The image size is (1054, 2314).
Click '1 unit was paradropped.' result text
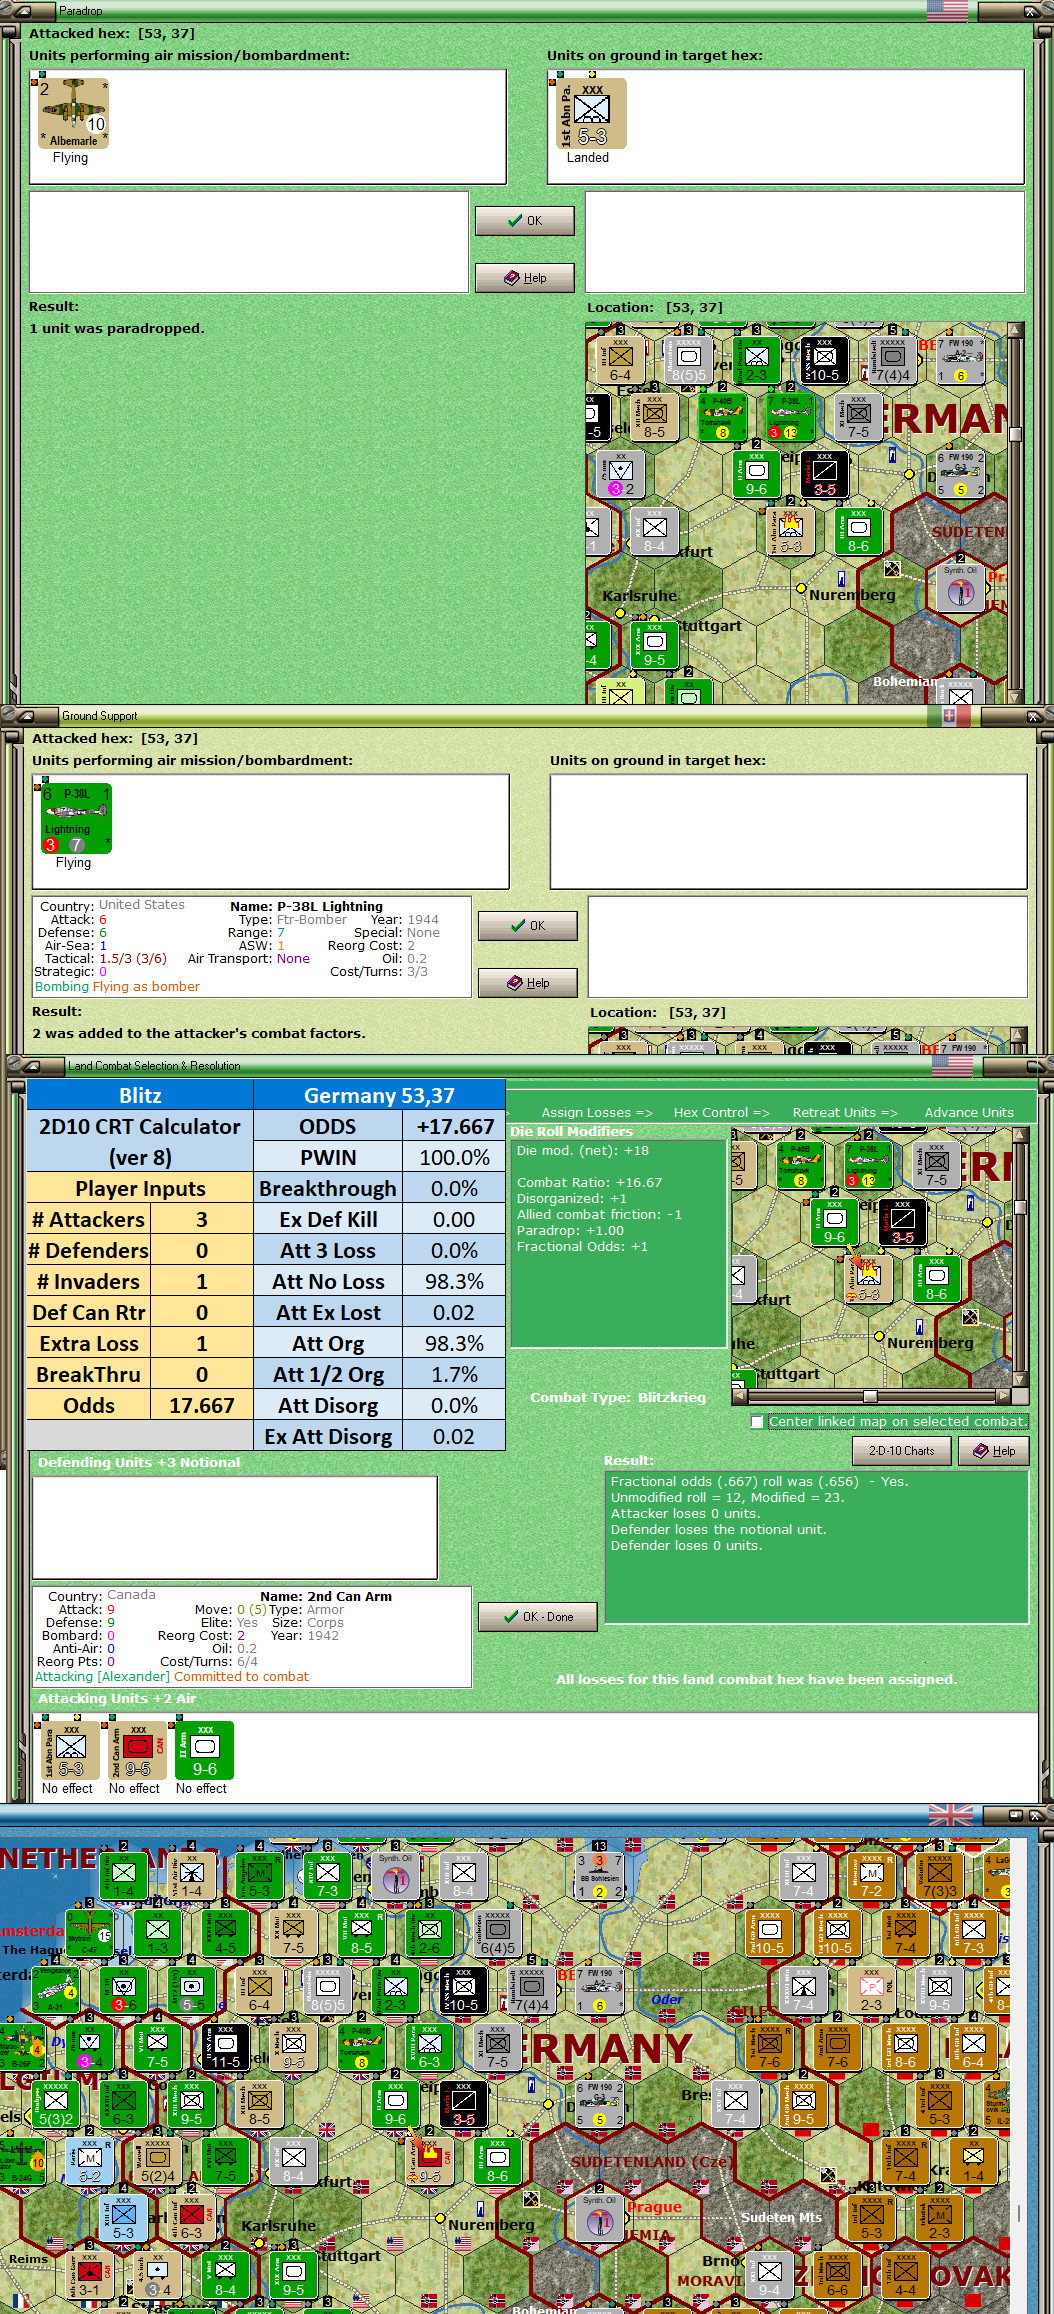point(117,328)
